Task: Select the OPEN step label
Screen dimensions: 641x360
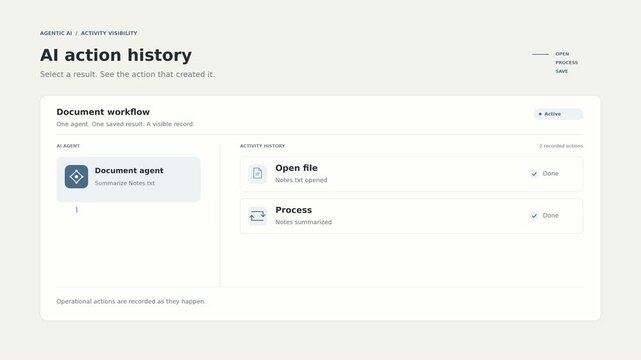Action: tap(562, 54)
